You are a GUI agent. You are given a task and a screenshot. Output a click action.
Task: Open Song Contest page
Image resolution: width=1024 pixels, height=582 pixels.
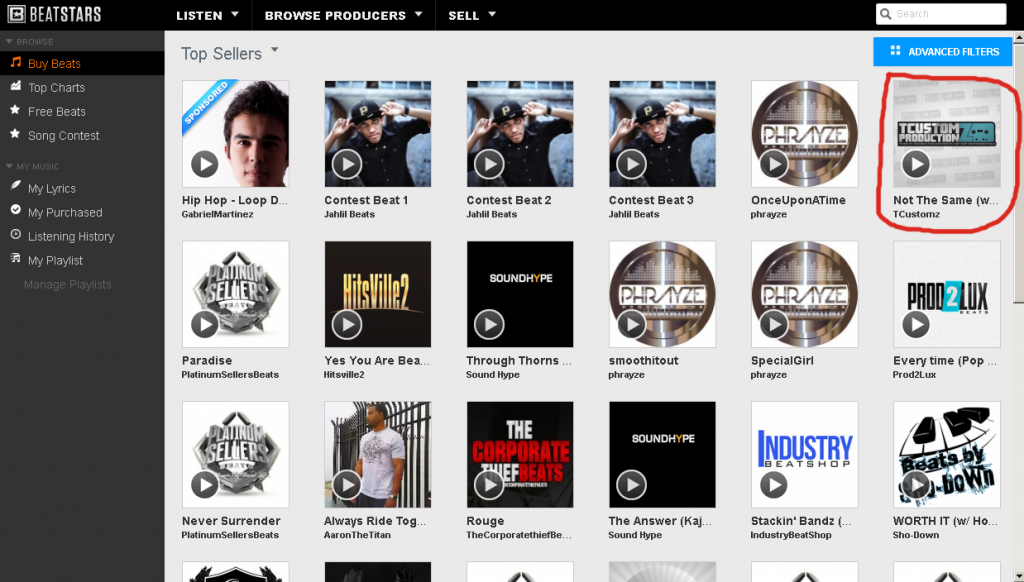pyautogui.click(x=63, y=136)
